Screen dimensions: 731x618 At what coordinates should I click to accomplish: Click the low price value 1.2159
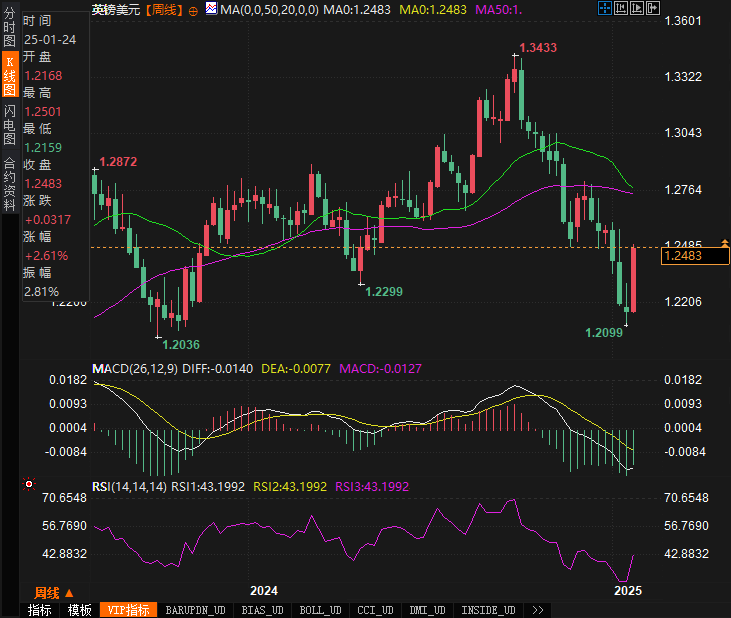point(42,148)
